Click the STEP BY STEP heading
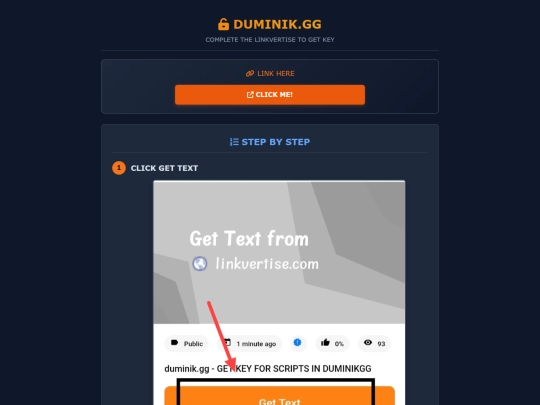Viewport: 540px width, 405px height. coord(276,142)
